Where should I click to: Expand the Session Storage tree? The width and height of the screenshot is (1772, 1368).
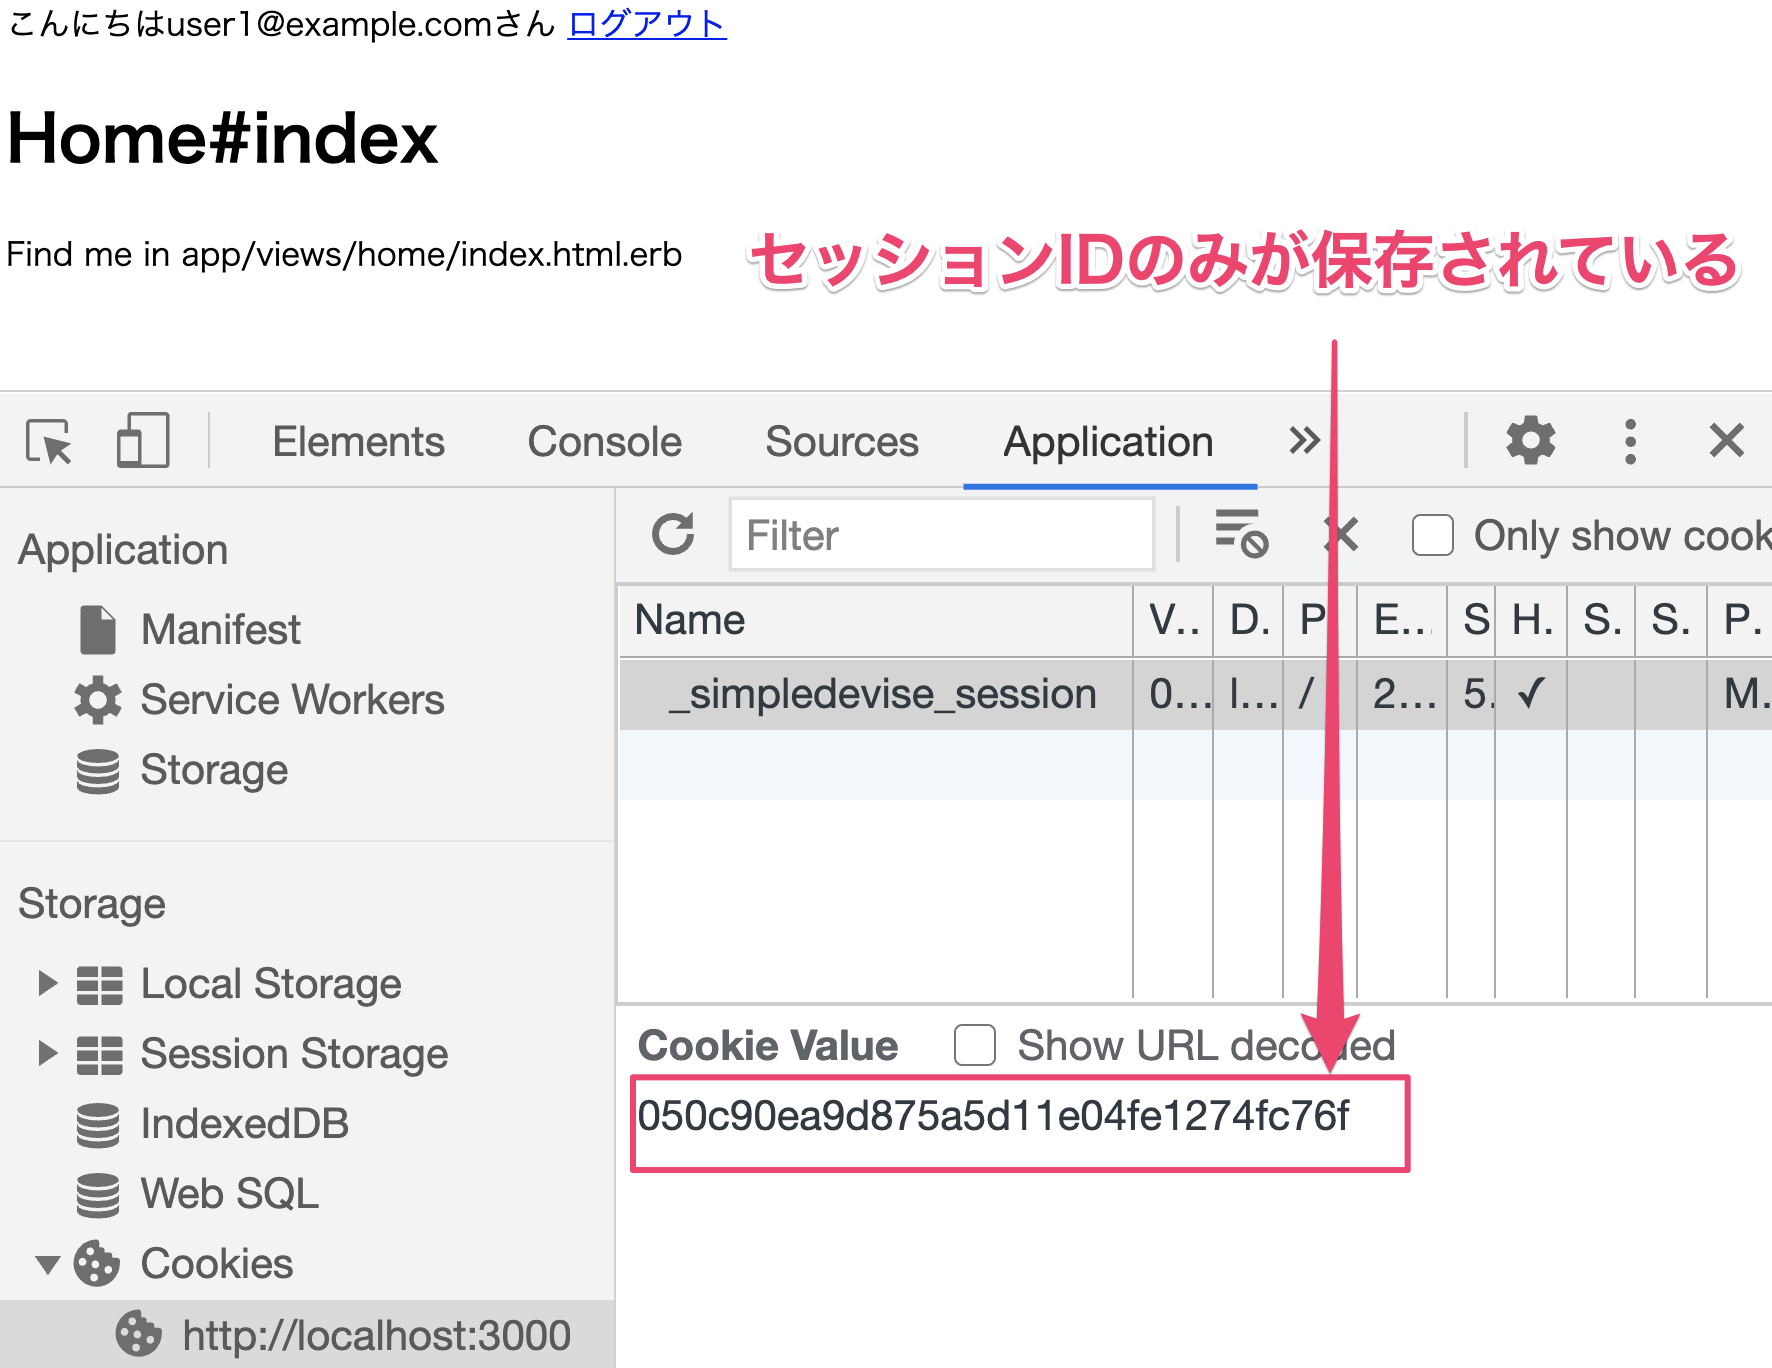pyautogui.click(x=47, y=1054)
